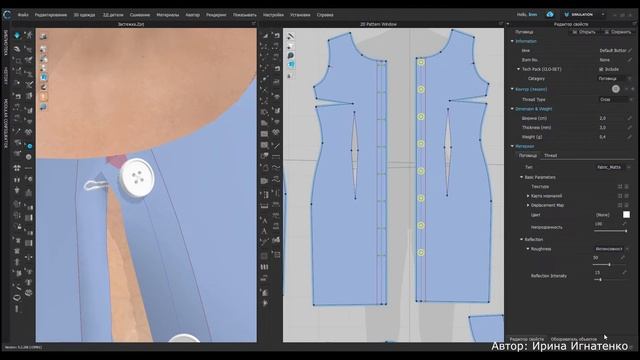Collapse the Dimension & Weight section
640x360 pixels.
512,109
